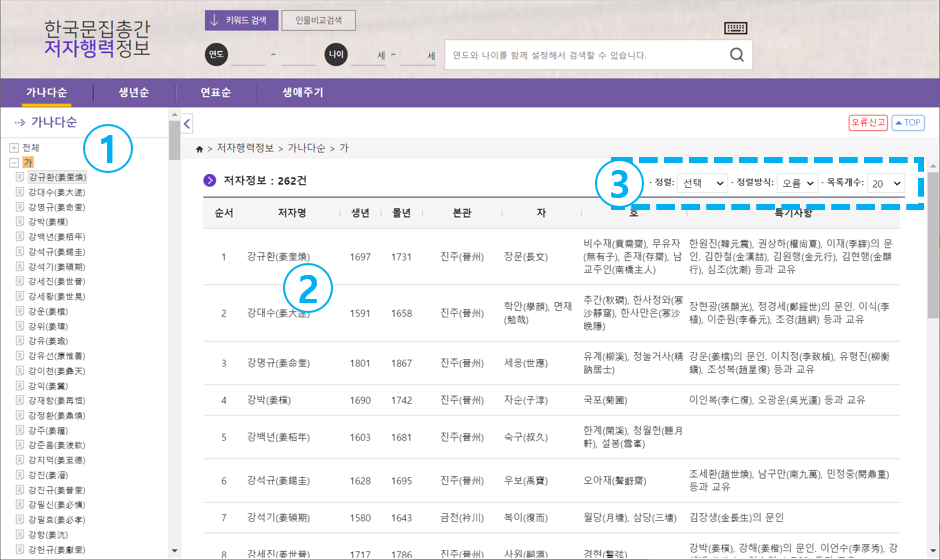Click the end year input field
Viewport: 940px width, 560px height.
[x=299, y=55]
